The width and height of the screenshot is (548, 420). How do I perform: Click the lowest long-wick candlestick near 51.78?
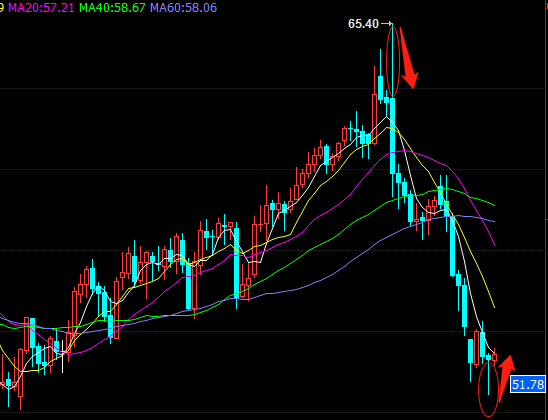click(488, 374)
